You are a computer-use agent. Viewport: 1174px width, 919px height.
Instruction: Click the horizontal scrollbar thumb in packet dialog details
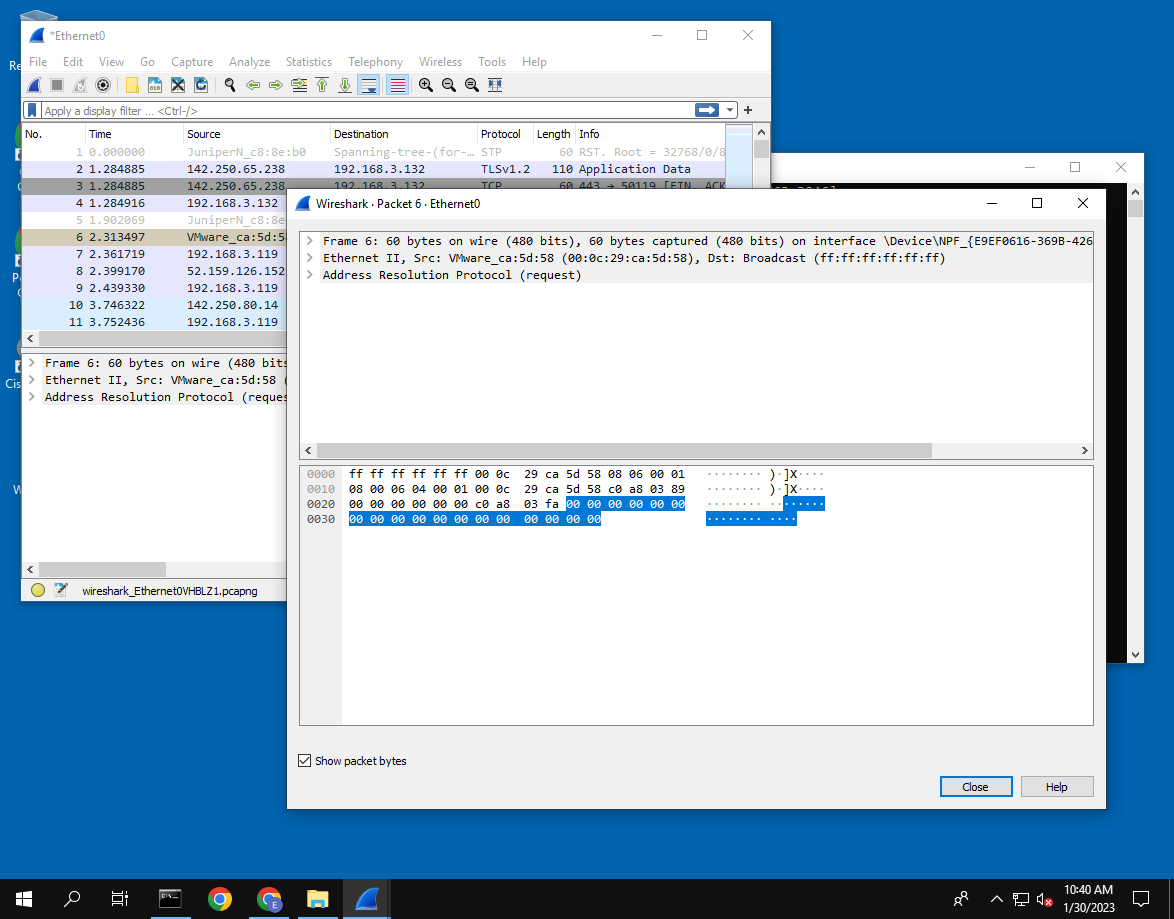624,450
